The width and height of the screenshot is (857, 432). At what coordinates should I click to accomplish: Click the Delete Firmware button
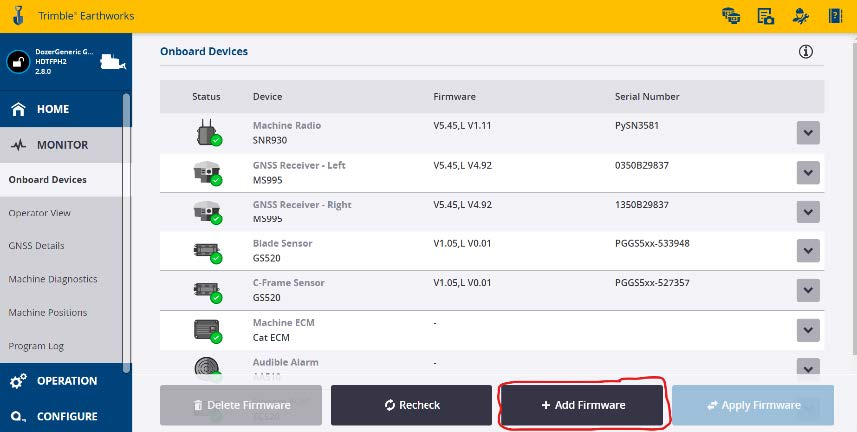[x=241, y=405]
